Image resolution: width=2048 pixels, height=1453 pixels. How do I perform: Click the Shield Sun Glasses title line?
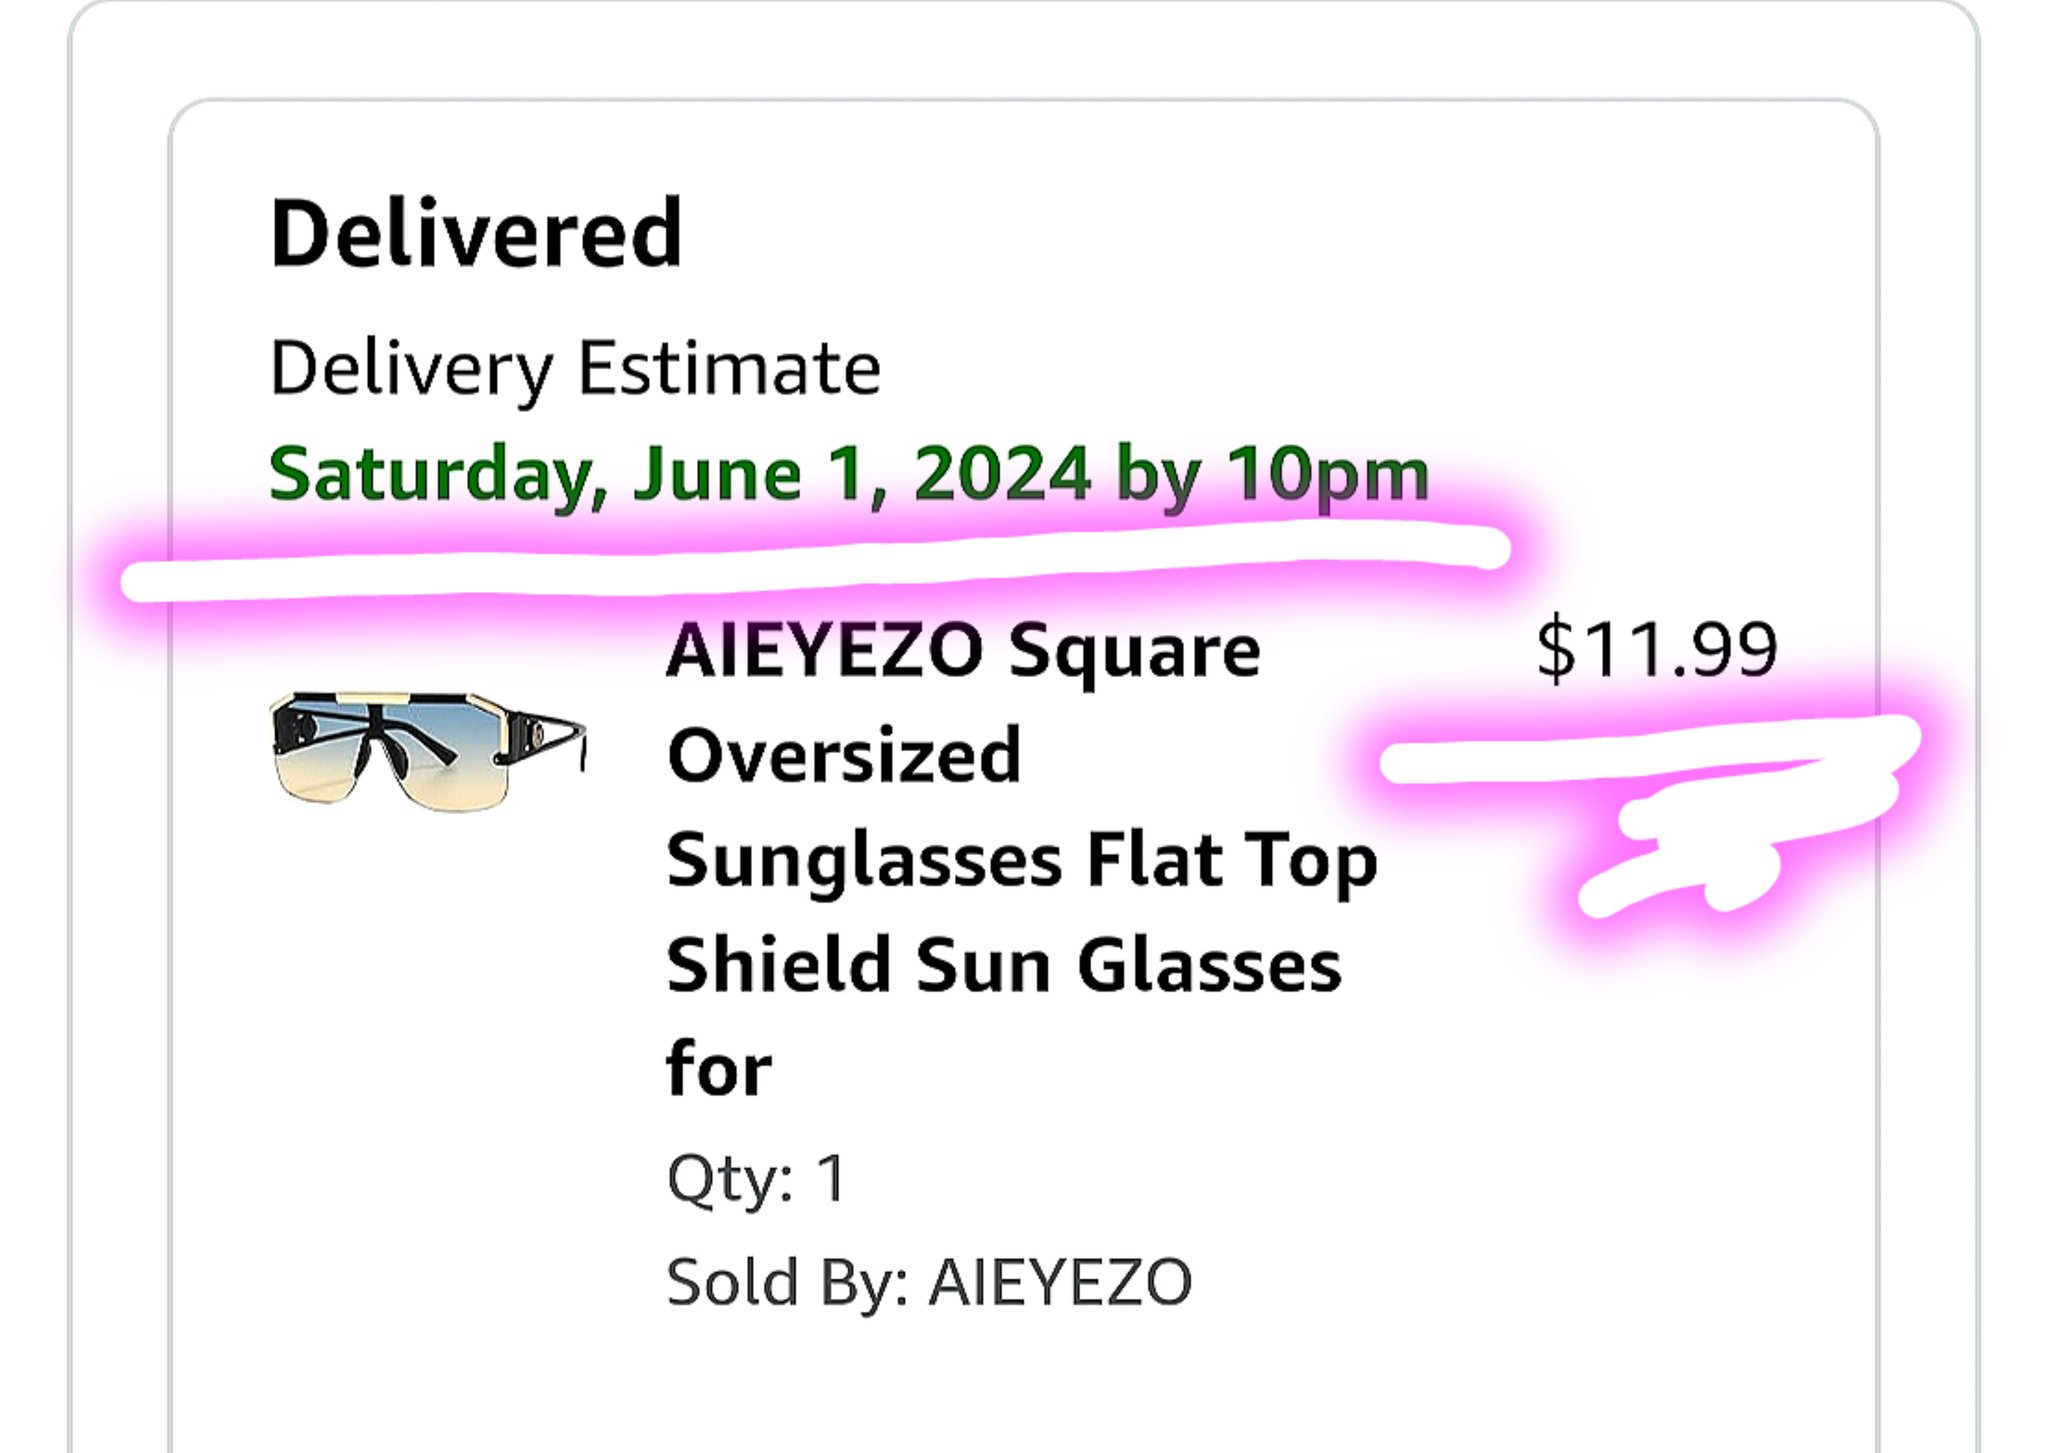click(1003, 966)
